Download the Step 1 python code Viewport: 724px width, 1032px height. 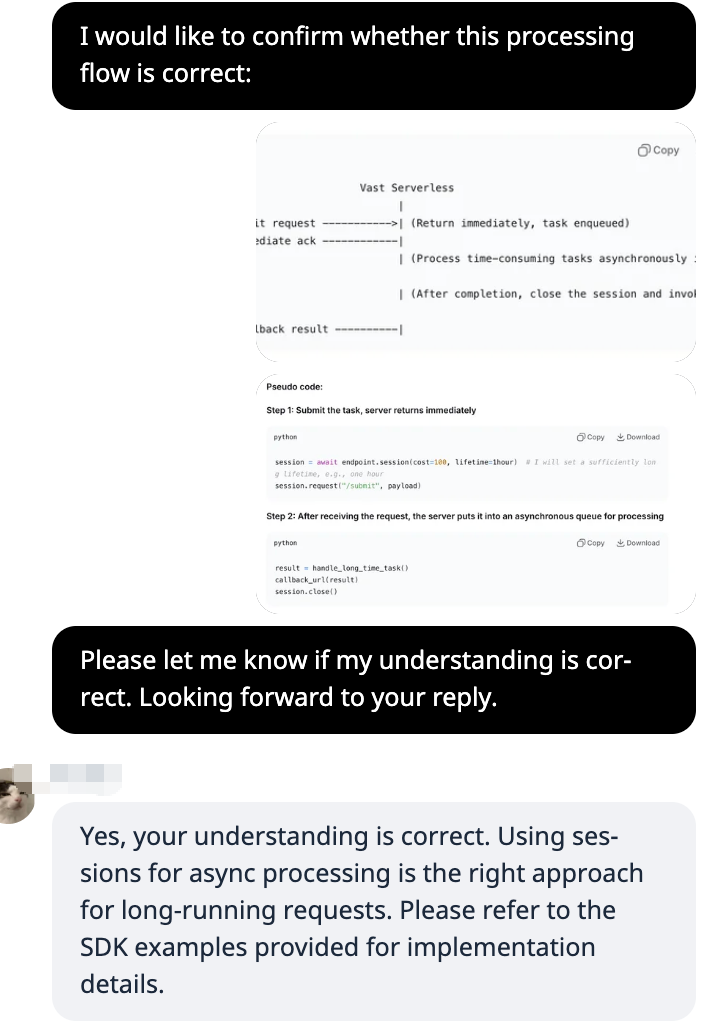tap(638, 437)
